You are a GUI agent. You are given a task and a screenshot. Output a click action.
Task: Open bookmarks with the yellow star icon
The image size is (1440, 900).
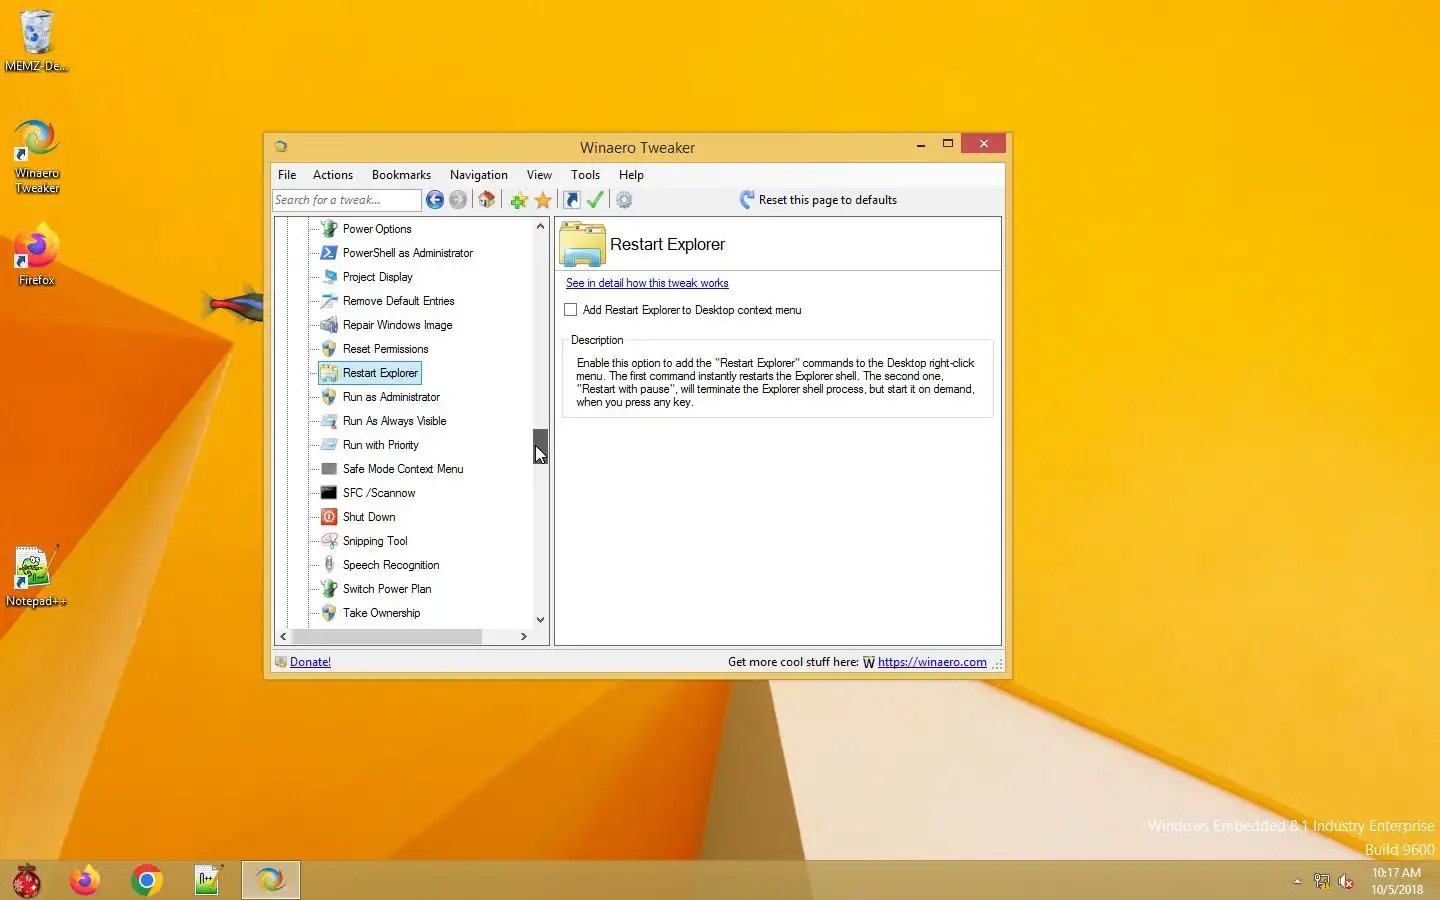(x=543, y=200)
